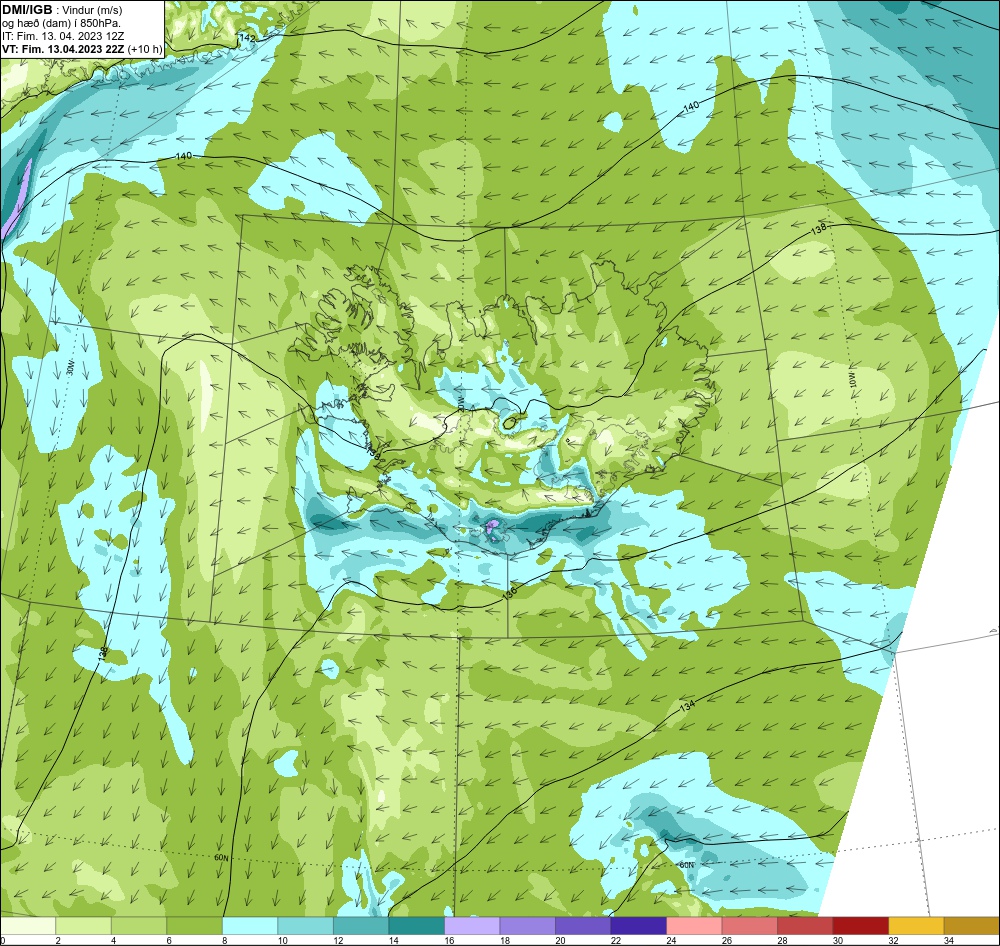Select the yellow 32–34 m/s legend swatch
The image size is (1000, 946).
(916, 925)
